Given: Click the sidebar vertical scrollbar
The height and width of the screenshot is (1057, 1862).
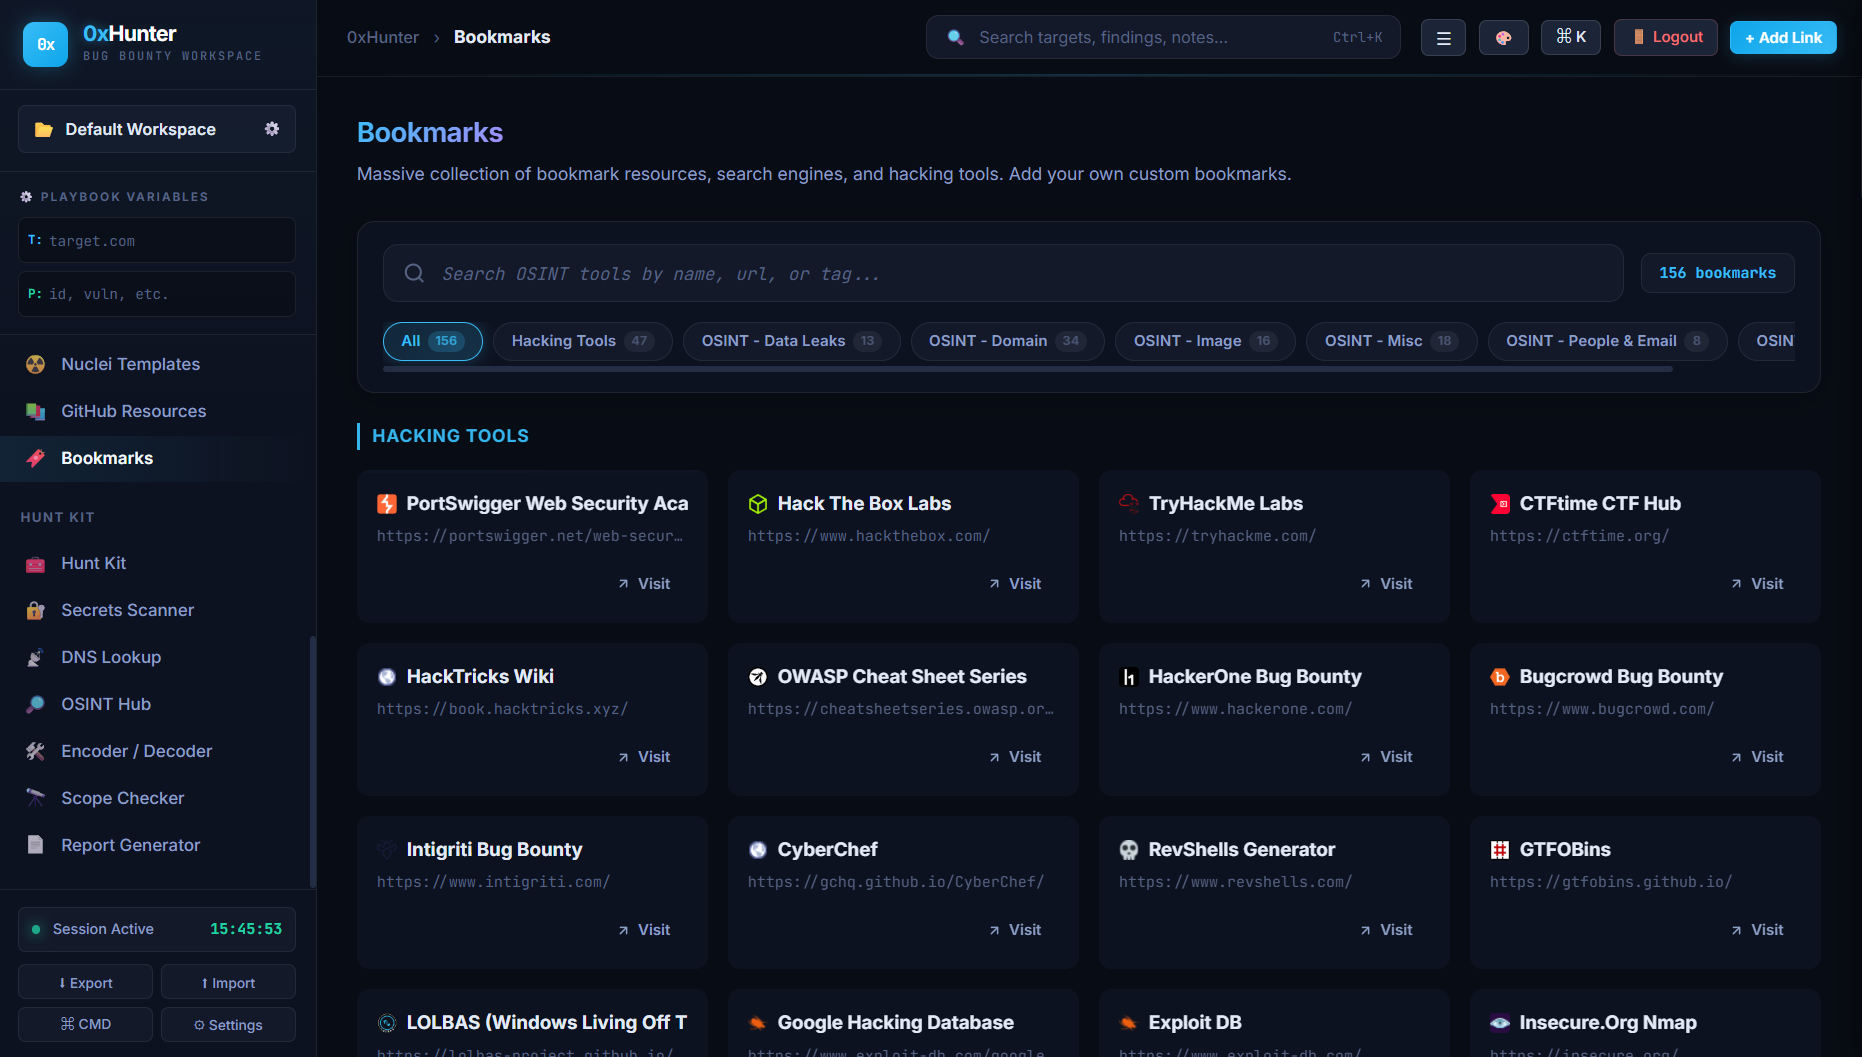Looking at the screenshot, I should 313,761.
